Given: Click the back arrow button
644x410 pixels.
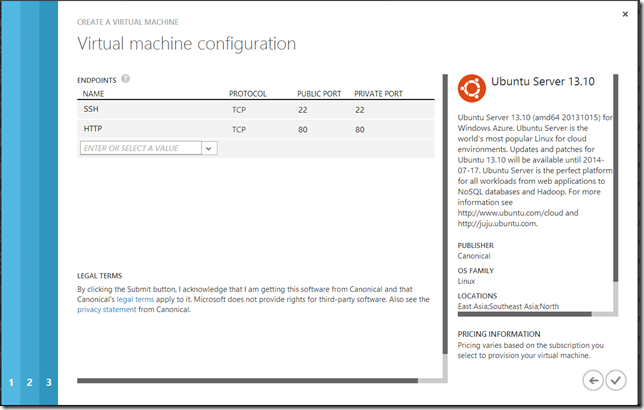Looking at the screenshot, I should 593,380.
